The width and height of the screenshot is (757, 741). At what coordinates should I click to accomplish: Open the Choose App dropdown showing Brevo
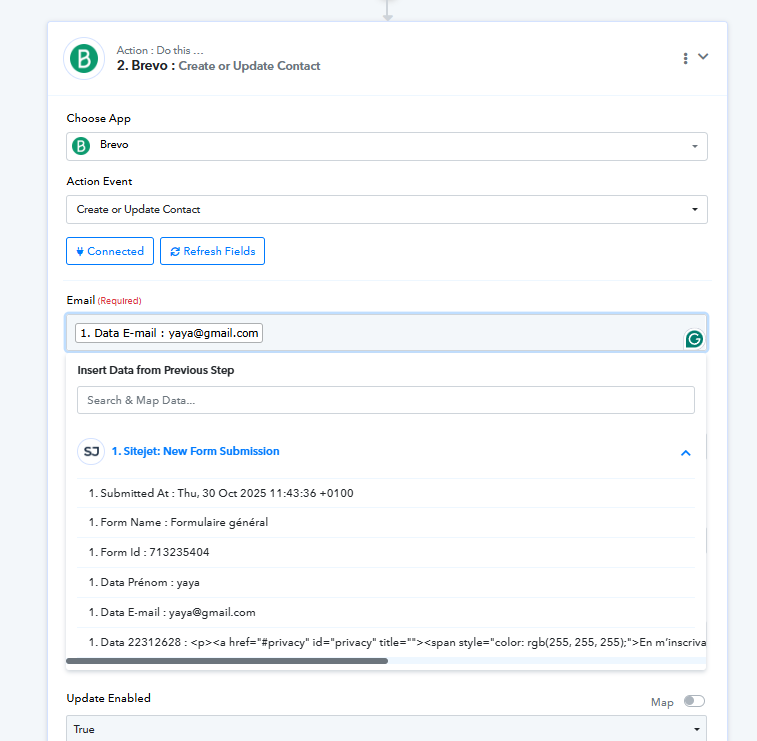click(387, 146)
